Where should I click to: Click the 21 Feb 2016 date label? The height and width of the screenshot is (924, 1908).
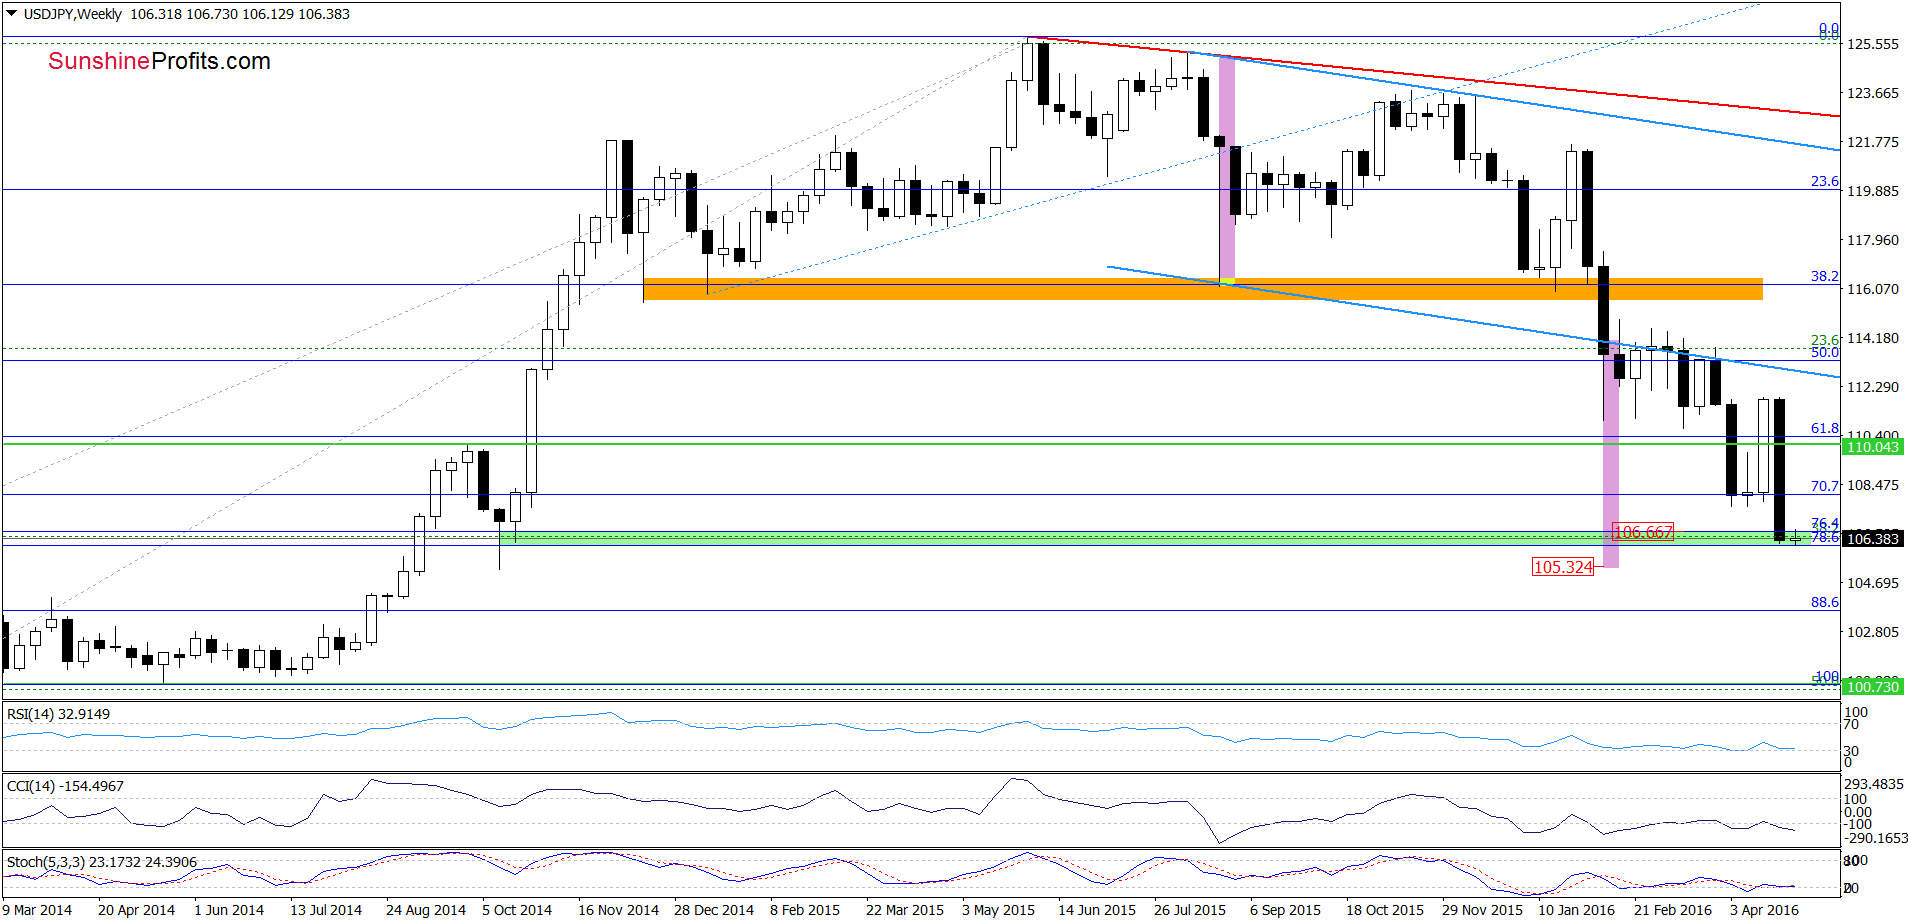tap(1673, 910)
